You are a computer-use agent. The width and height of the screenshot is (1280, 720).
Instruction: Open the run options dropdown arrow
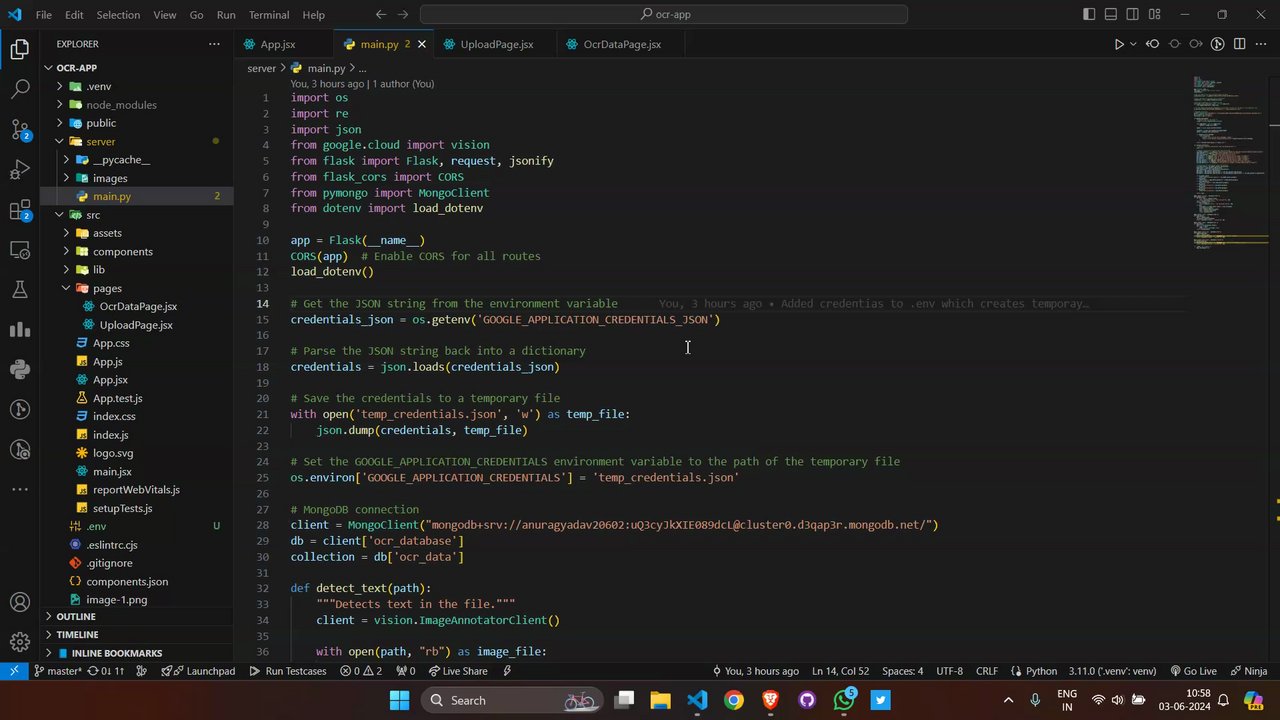click(x=1133, y=44)
